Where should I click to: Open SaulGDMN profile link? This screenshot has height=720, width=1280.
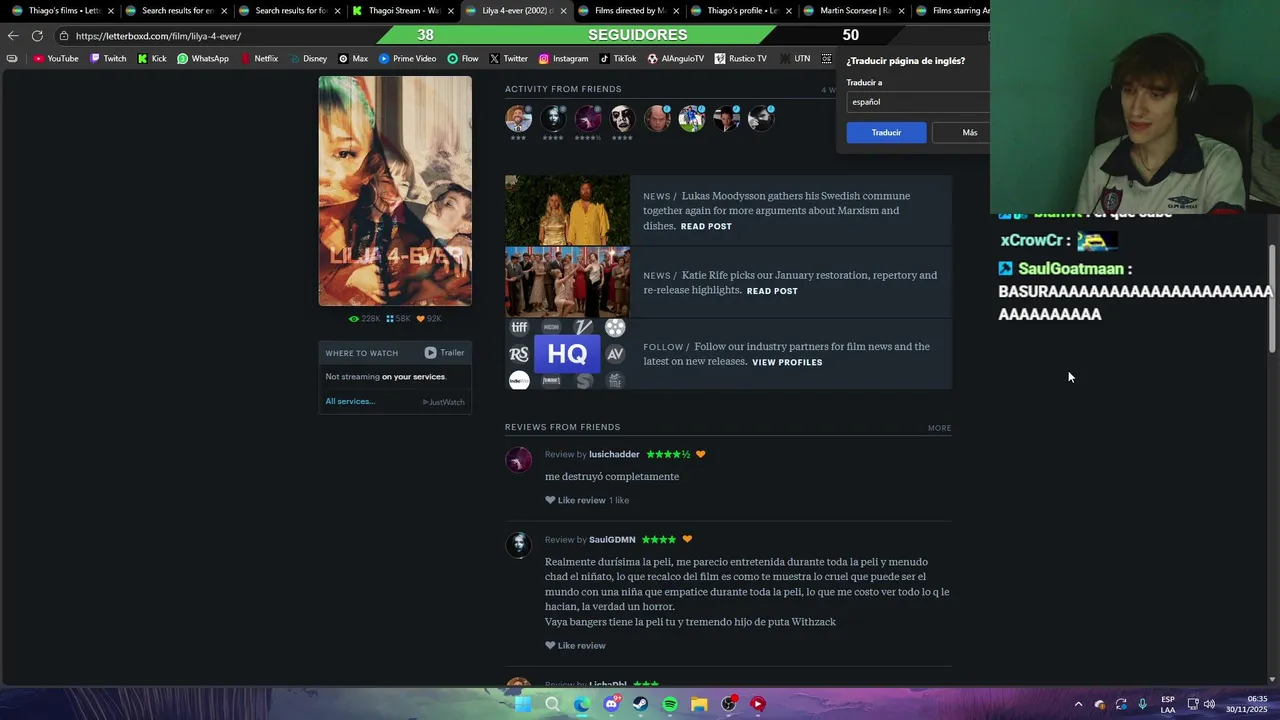(612, 540)
